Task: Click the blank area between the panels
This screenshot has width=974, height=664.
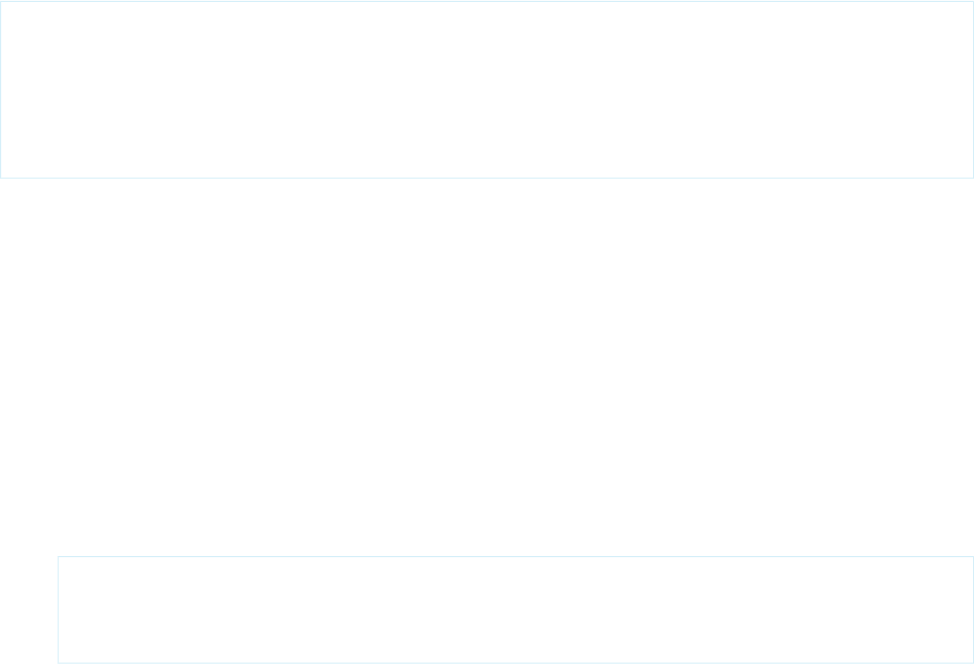Action: (487, 367)
